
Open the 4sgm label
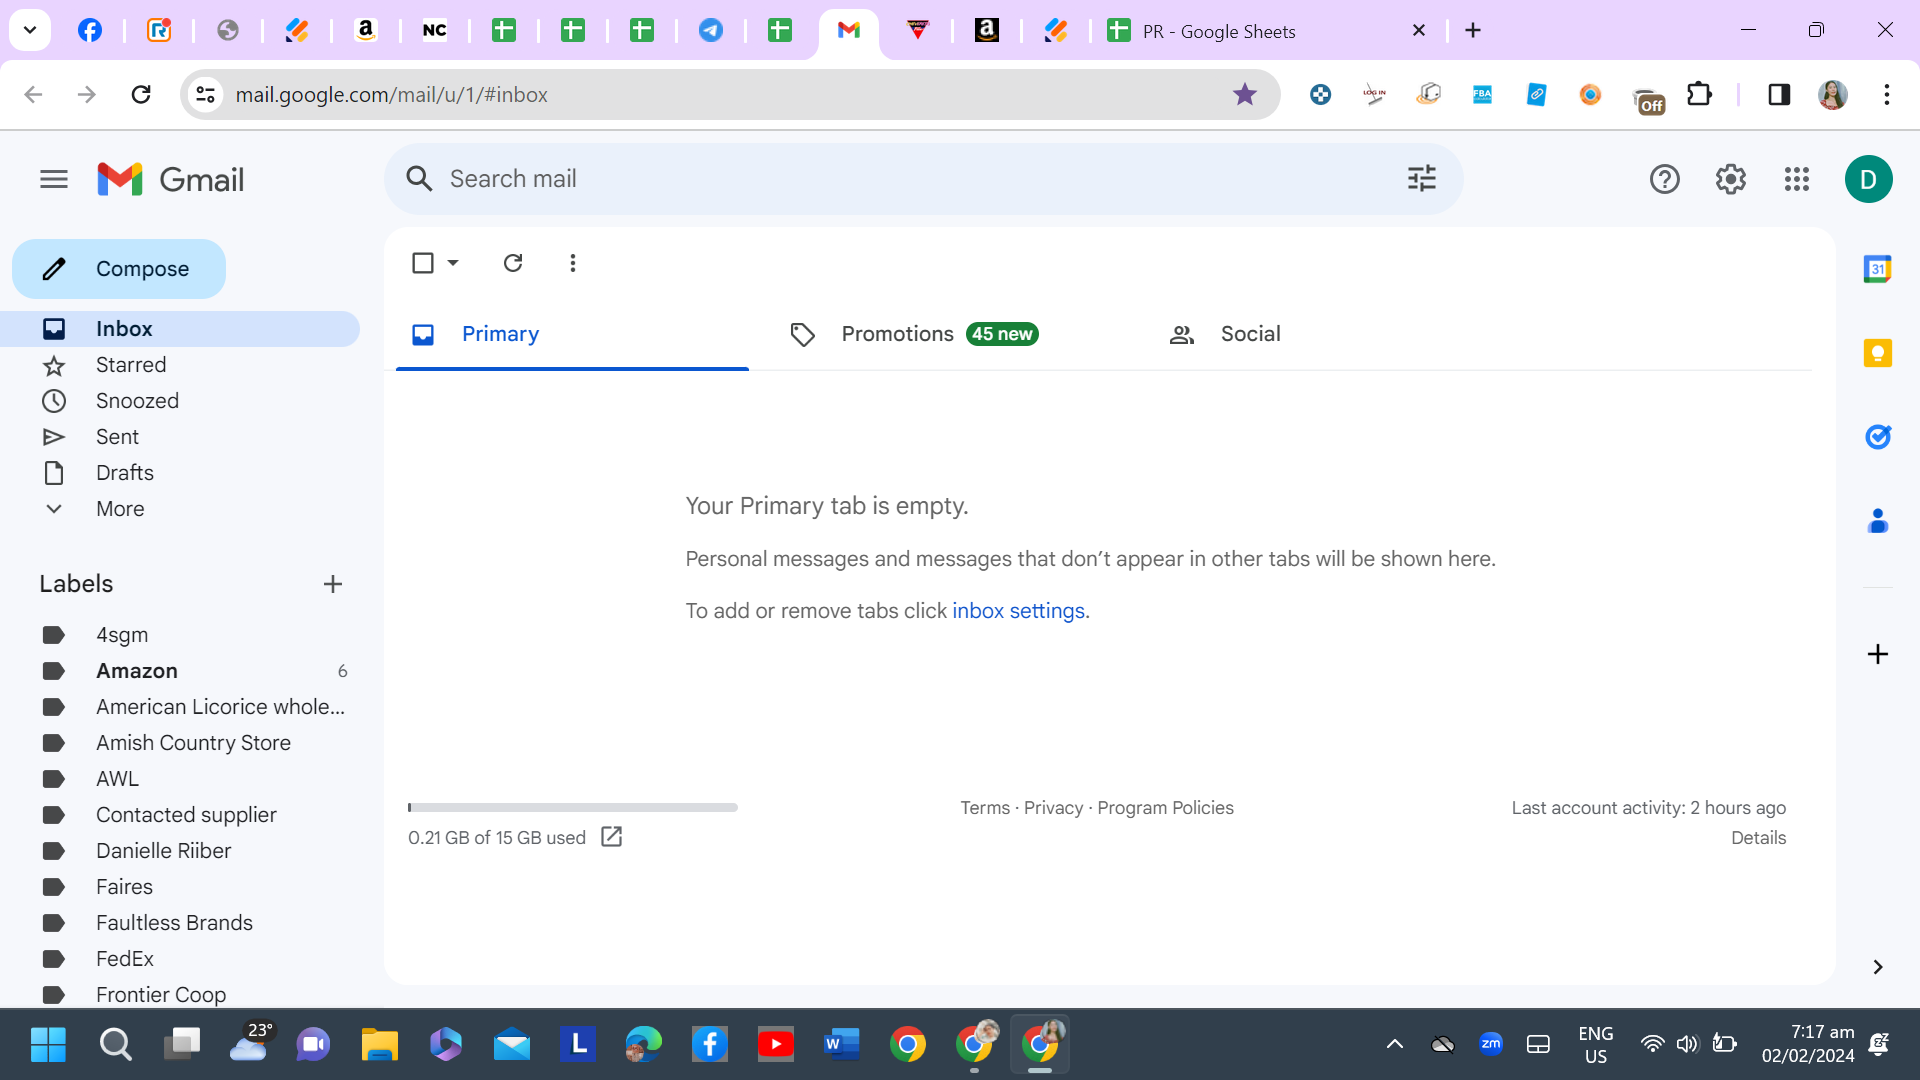coord(180,635)
